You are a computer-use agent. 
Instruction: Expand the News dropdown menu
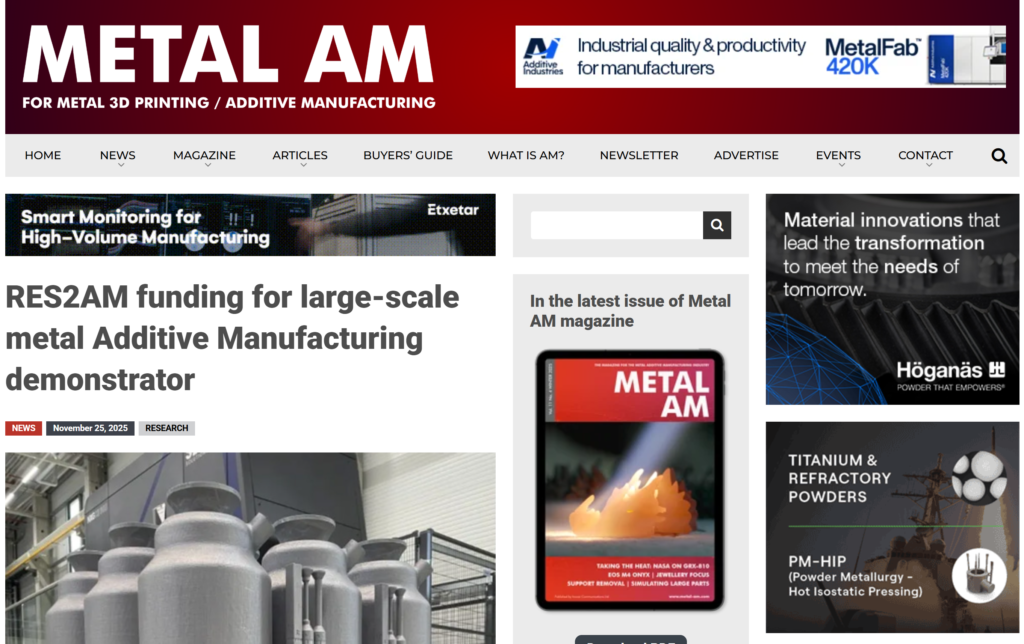point(118,156)
